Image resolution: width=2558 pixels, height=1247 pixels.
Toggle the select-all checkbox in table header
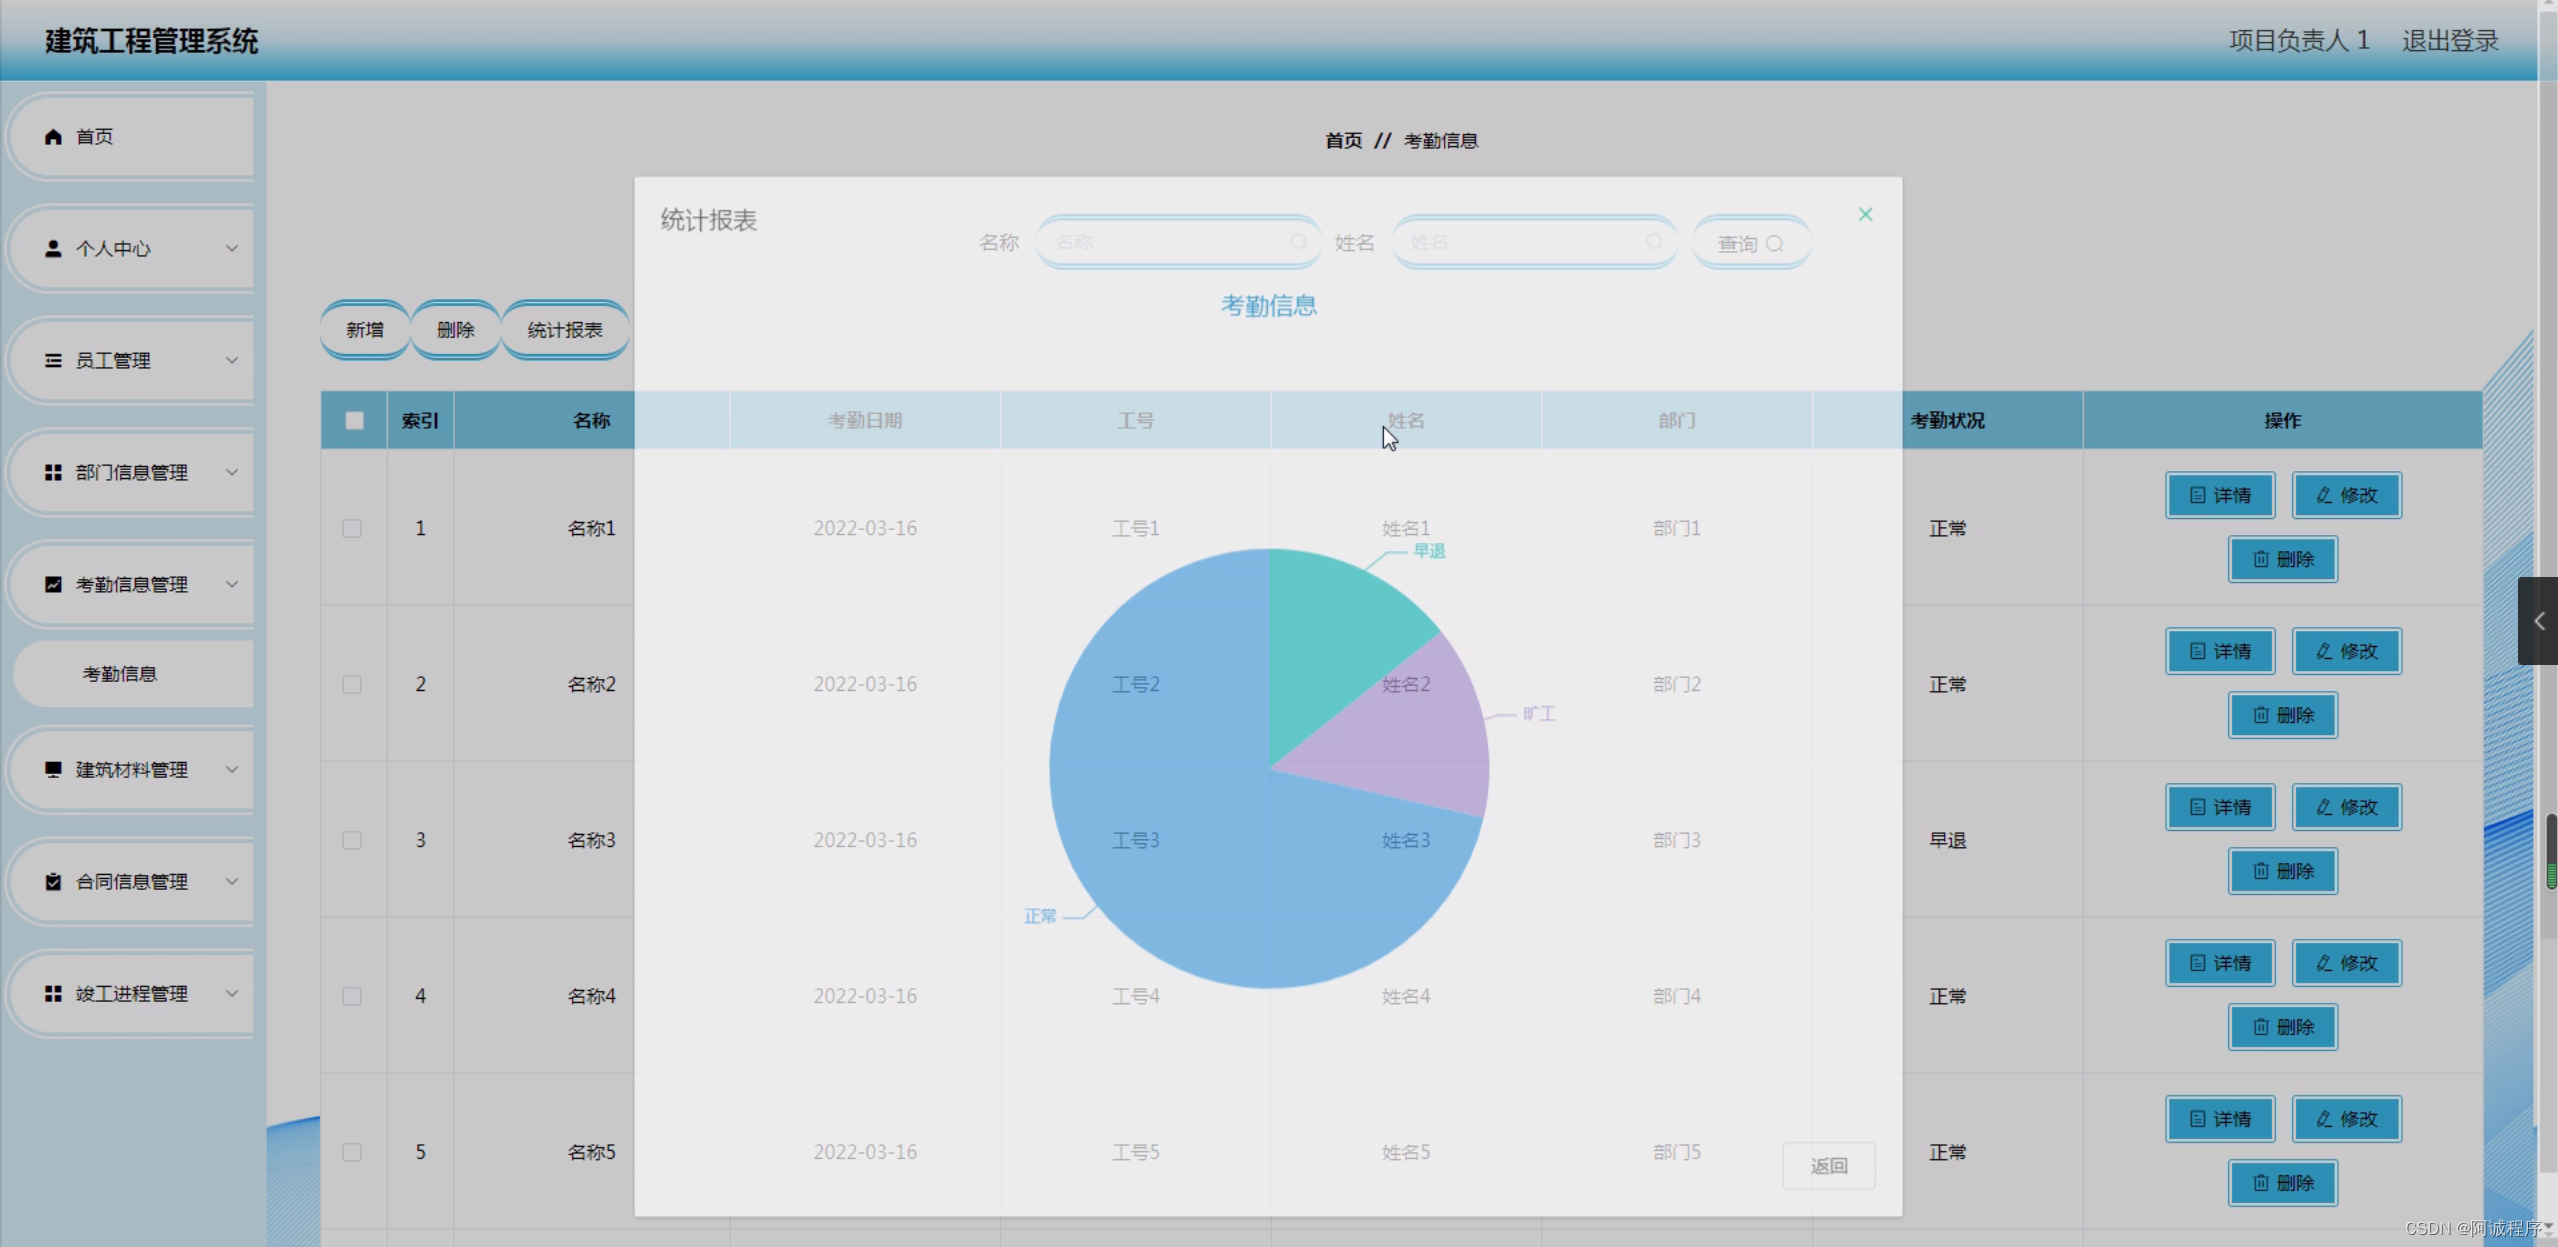point(354,421)
